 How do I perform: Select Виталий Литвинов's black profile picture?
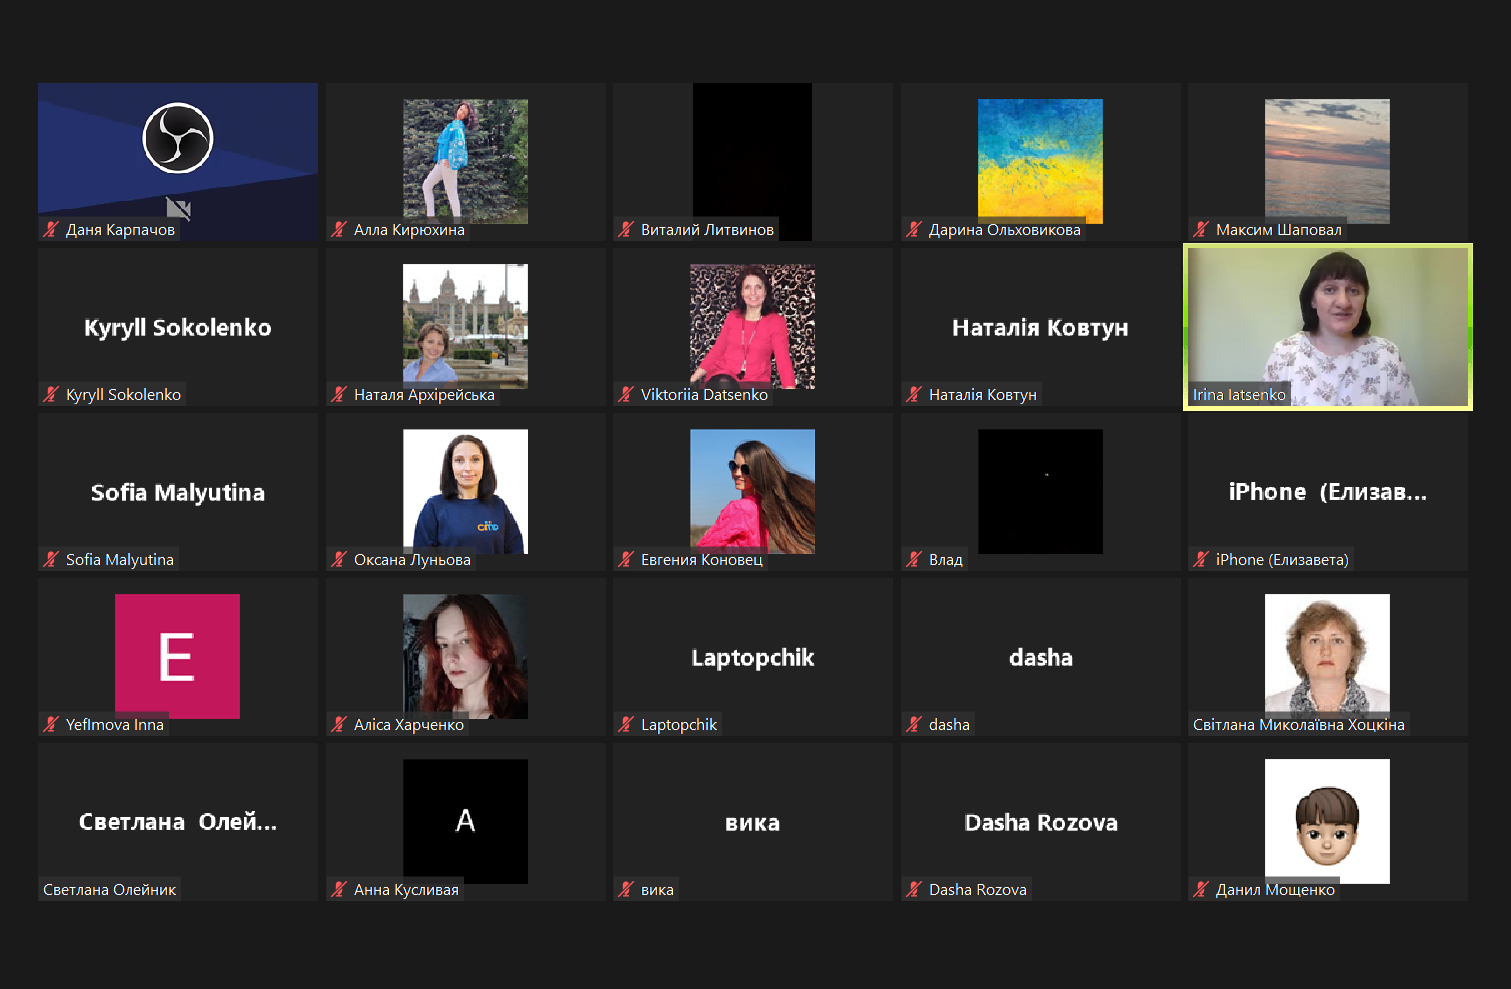(x=752, y=161)
